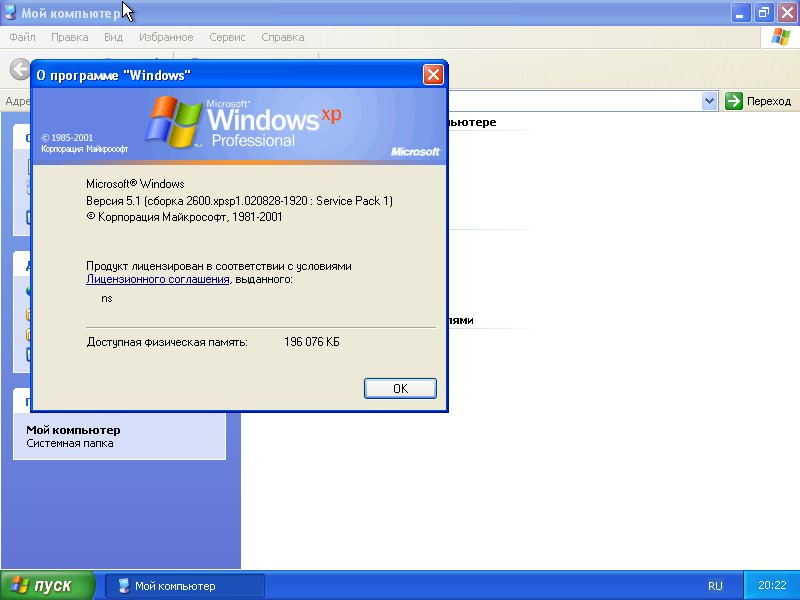Click the computer icon in taskbar button

(123, 586)
